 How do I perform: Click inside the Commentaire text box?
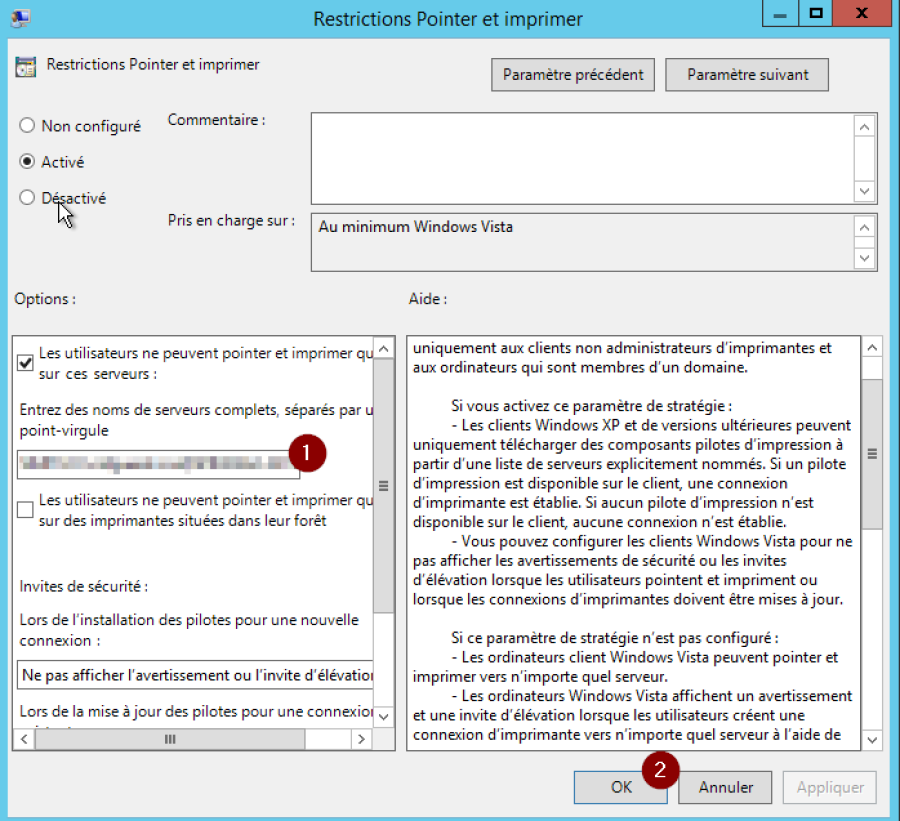click(x=582, y=158)
